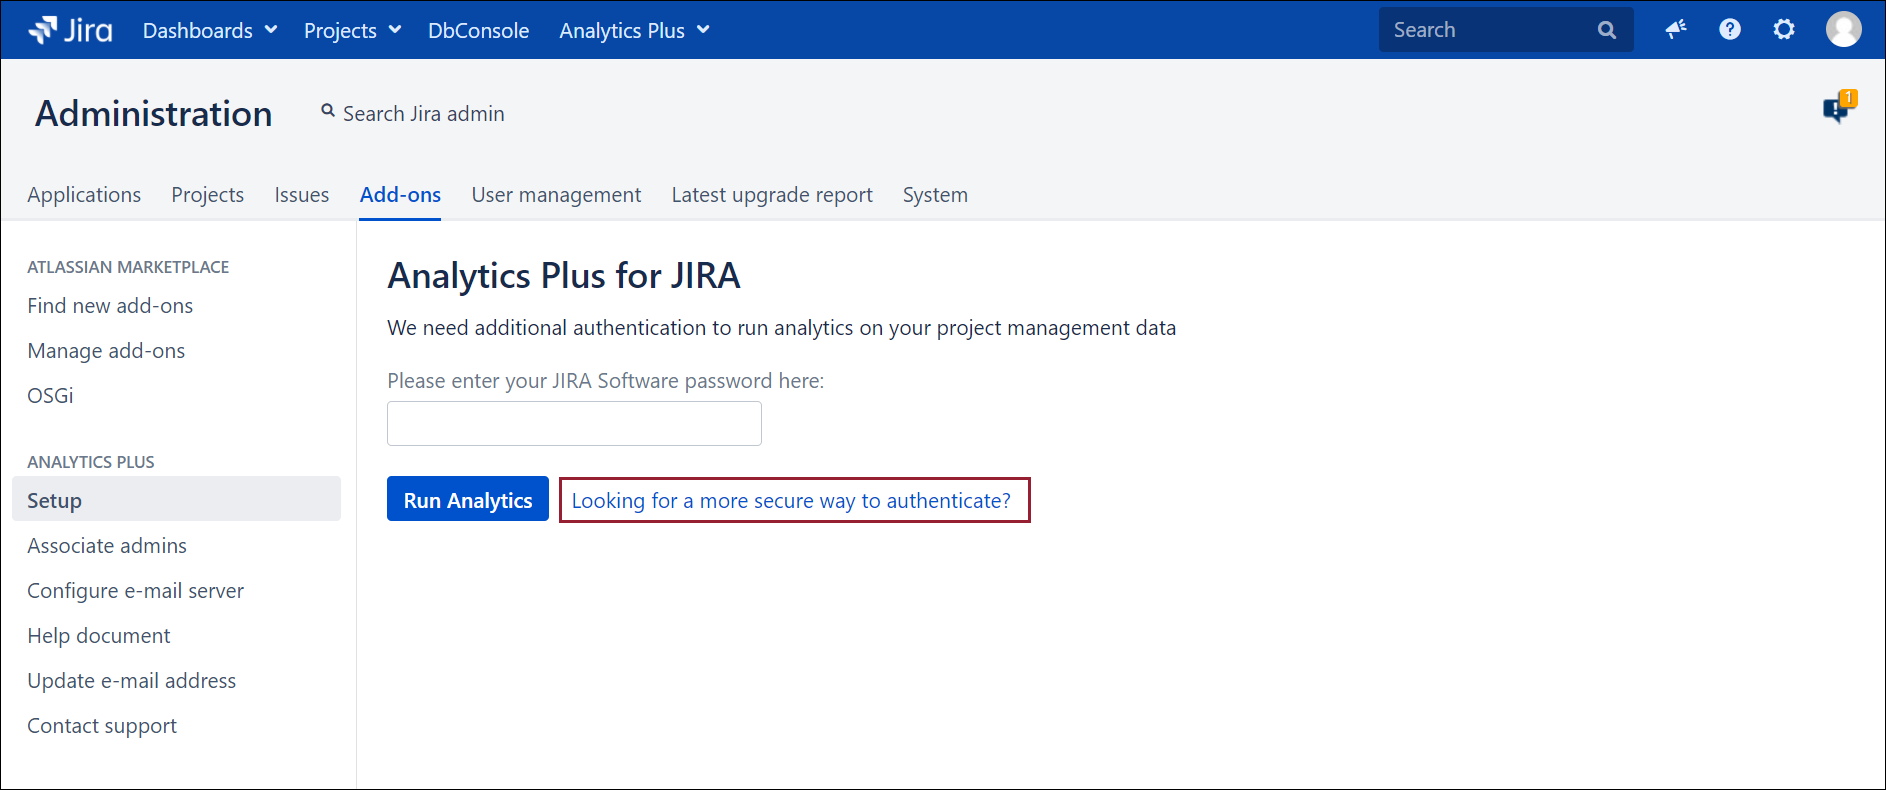Expand the Projects dropdown menu
The height and width of the screenshot is (790, 1886).
click(352, 30)
